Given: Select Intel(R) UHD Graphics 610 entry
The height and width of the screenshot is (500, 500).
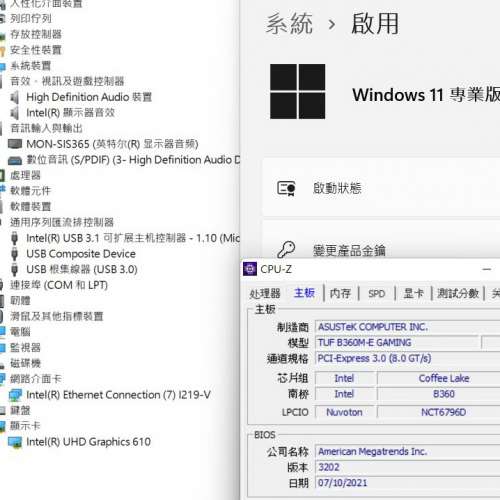Looking at the screenshot, I should [x=88, y=442].
